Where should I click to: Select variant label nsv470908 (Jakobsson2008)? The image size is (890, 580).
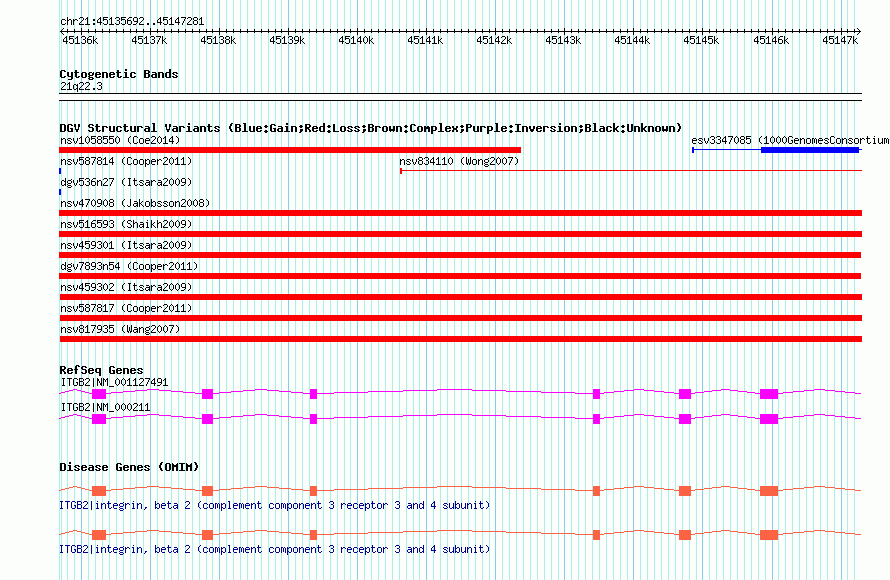135,203
